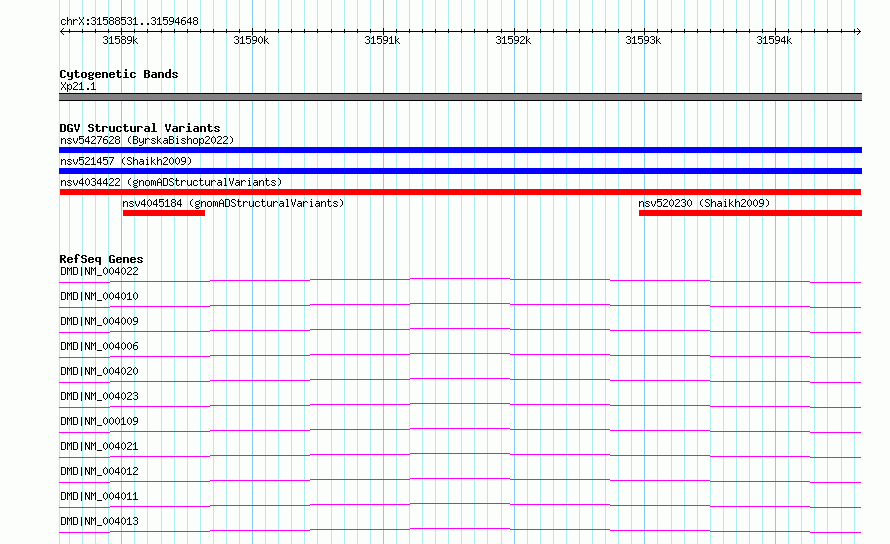This screenshot has width=890, height=544.
Task: Select the blue nsv521457 variant bar
Action: 460,171
